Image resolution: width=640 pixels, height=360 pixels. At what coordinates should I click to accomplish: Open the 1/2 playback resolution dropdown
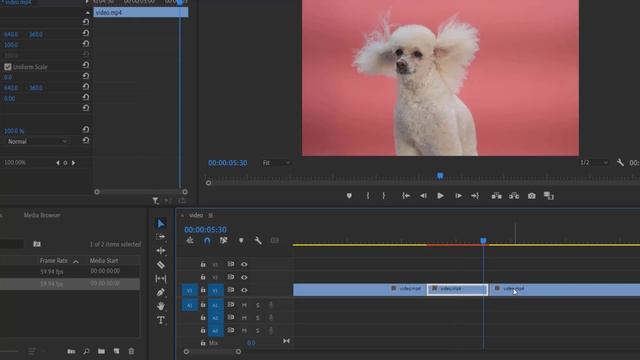coord(594,162)
